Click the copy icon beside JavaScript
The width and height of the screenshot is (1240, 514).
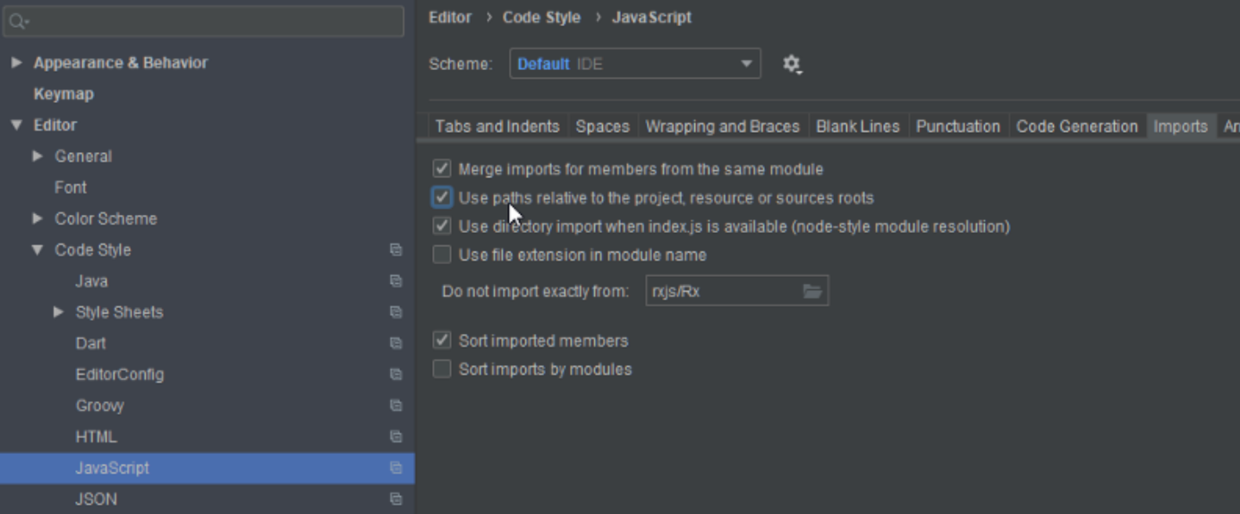pos(396,468)
